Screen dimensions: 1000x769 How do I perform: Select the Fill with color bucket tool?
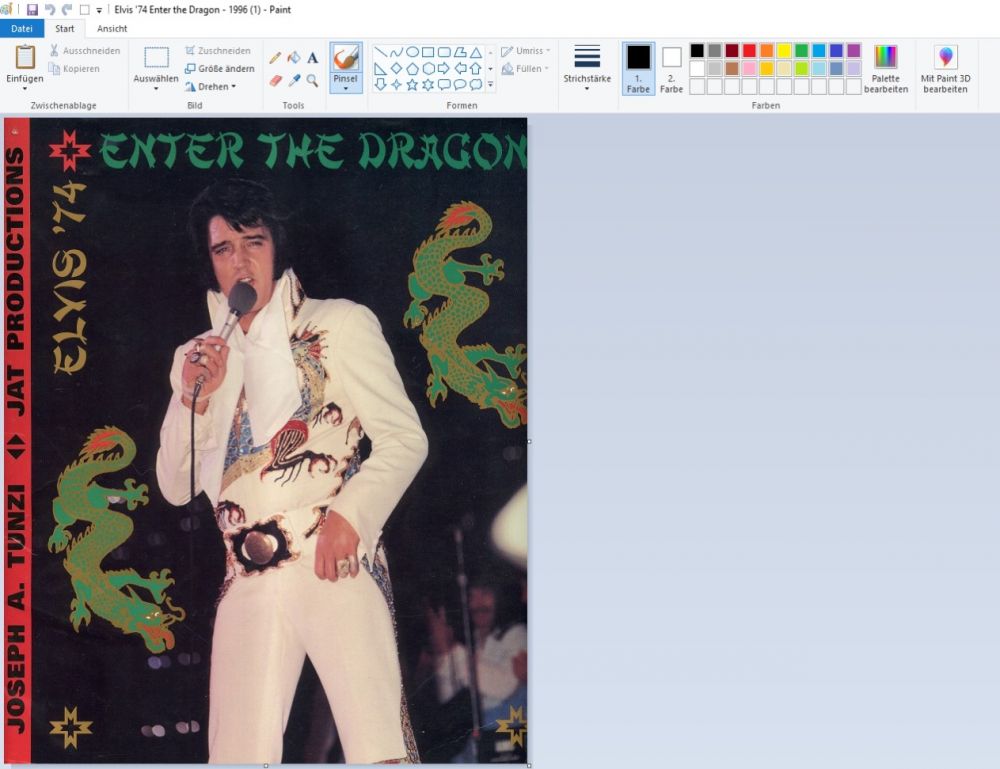[x=293, y=58]
